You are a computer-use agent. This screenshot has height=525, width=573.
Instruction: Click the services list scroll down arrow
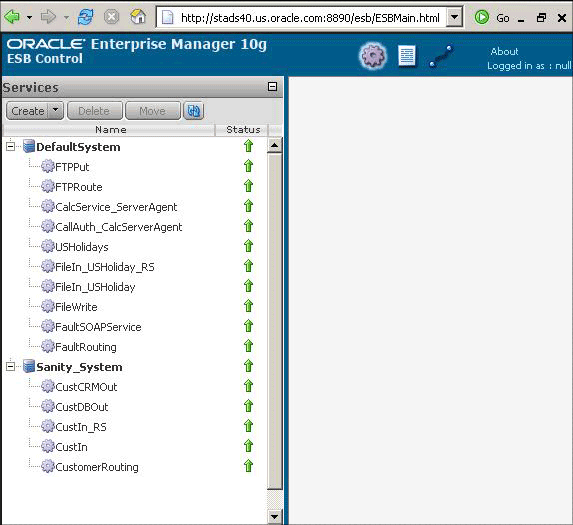pos(274,517)
